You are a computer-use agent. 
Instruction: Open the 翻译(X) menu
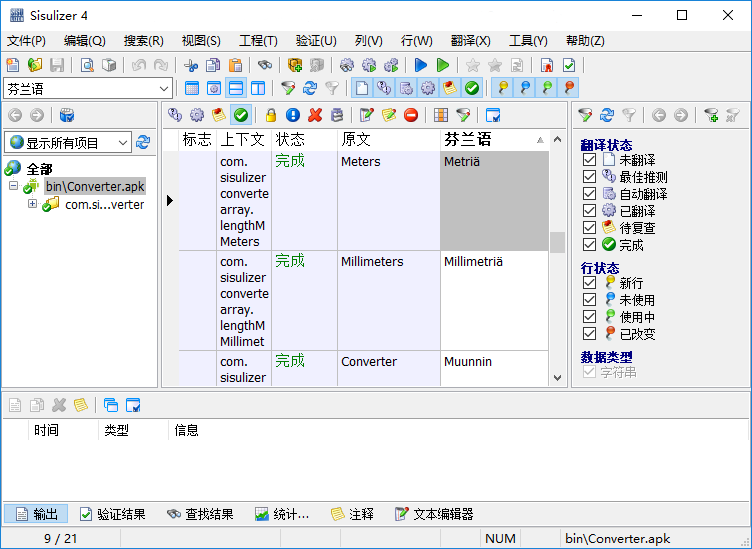coord(470,41)
